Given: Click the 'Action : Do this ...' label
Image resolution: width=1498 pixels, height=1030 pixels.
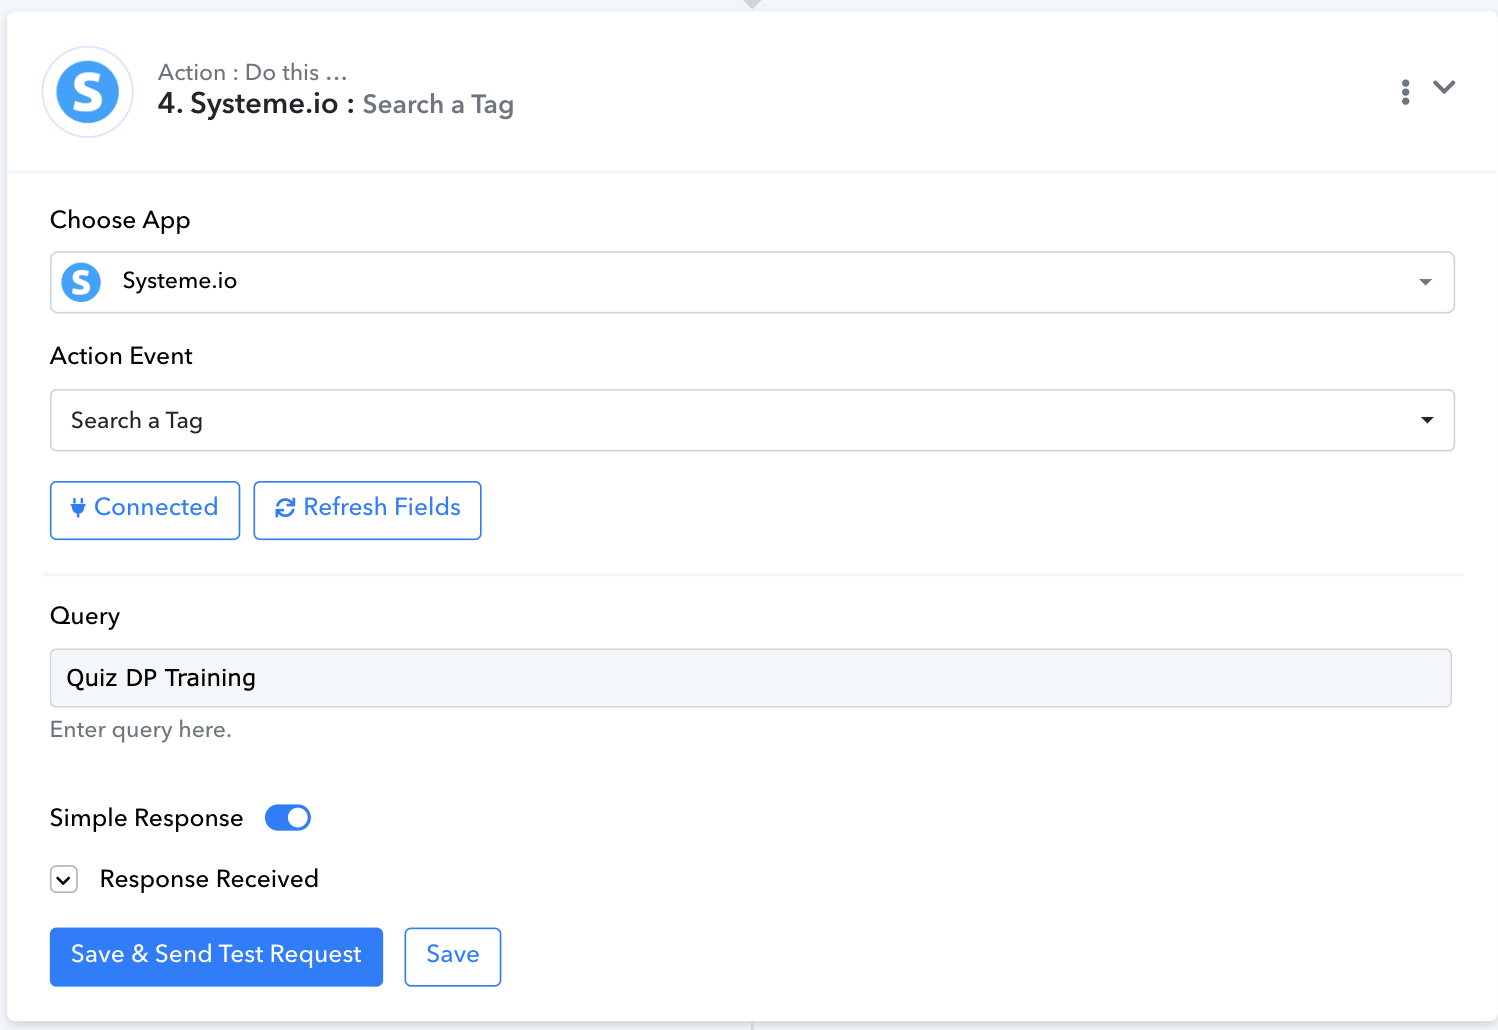Looking at the screenshot, I should point(253,72).
